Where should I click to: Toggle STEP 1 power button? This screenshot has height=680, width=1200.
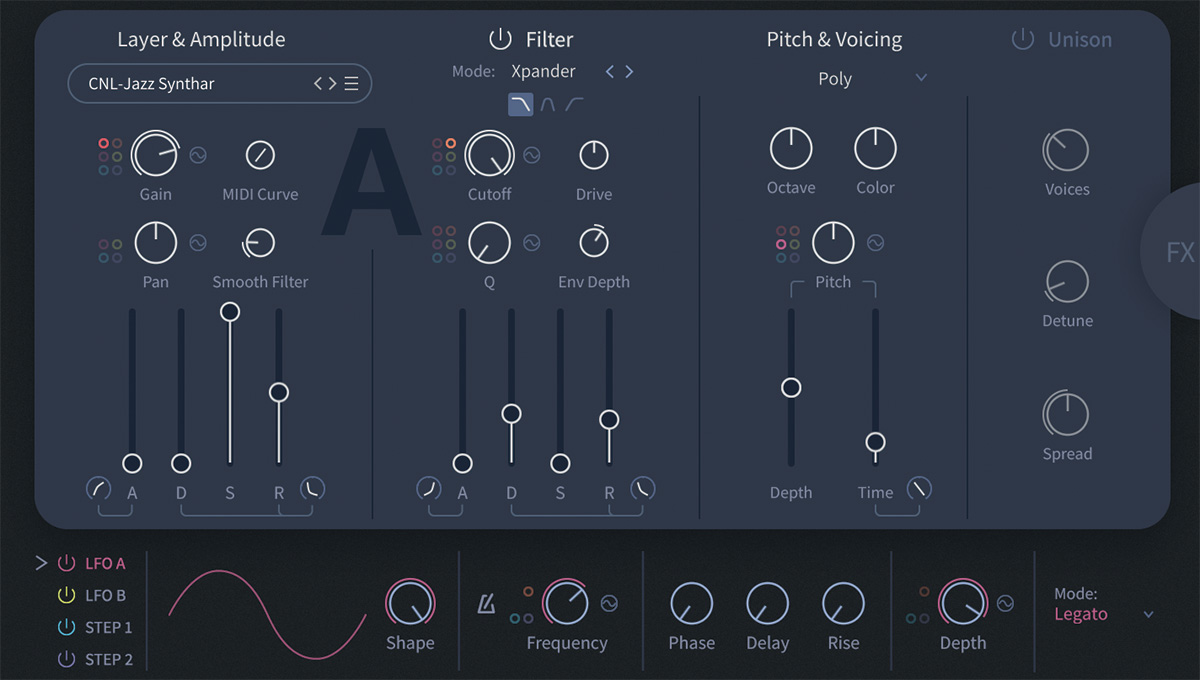pos(67,627)
